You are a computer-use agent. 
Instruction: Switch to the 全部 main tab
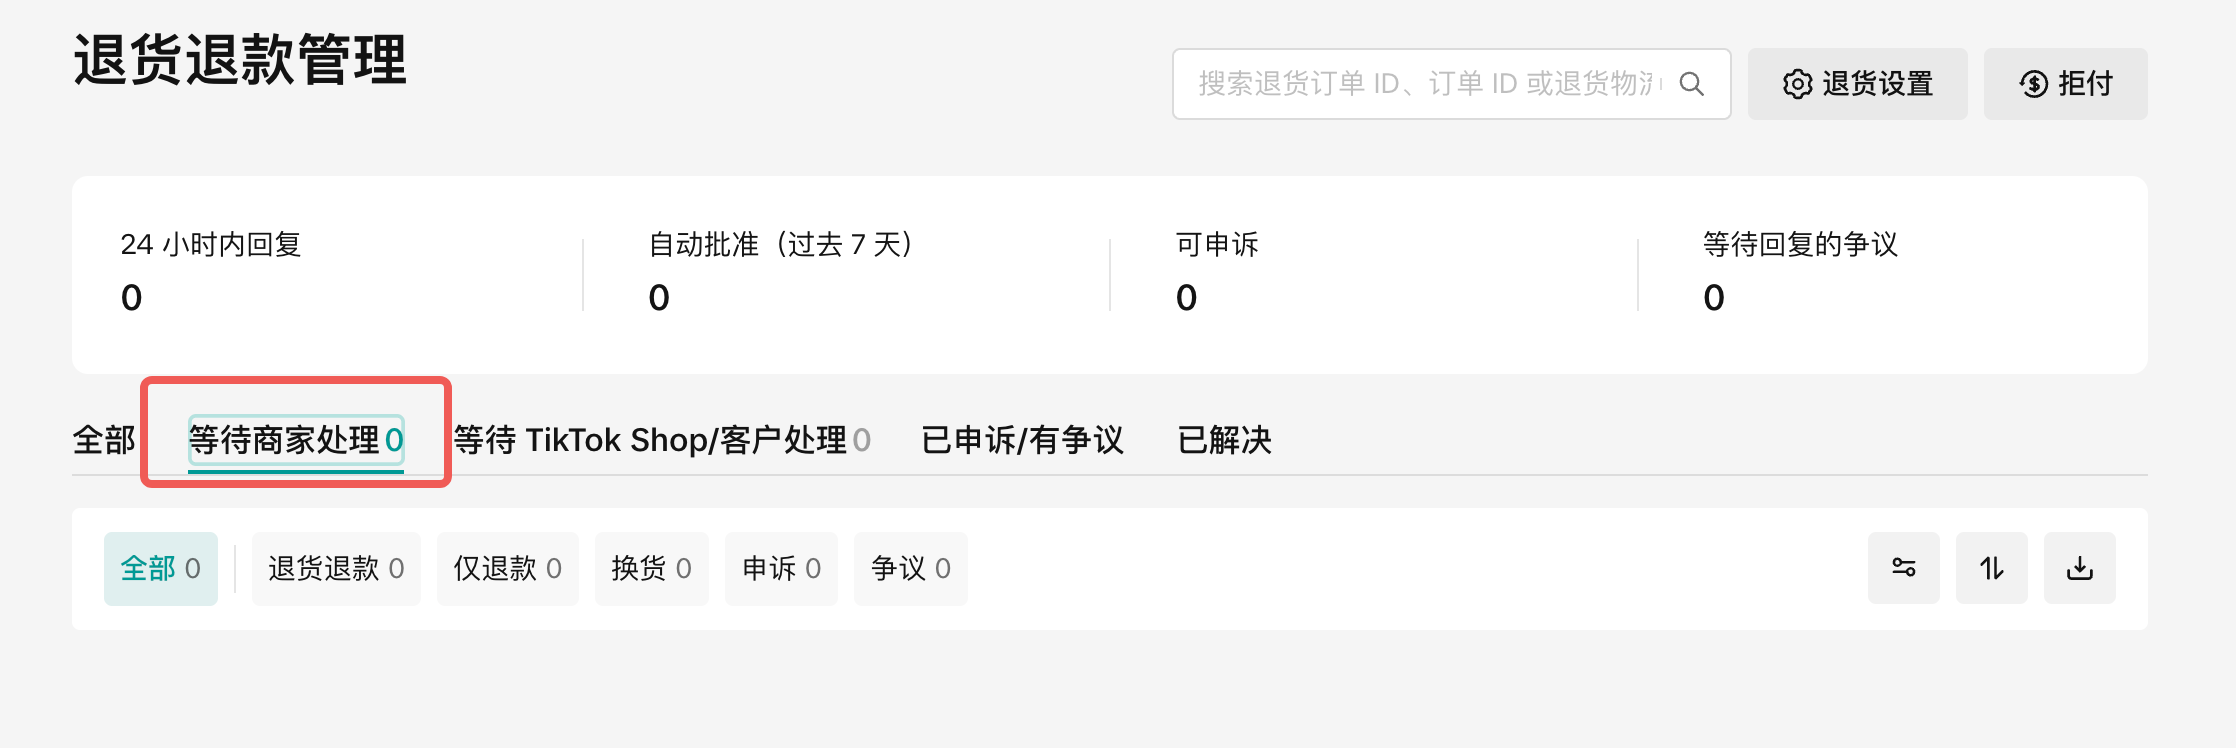coord(104,440)
